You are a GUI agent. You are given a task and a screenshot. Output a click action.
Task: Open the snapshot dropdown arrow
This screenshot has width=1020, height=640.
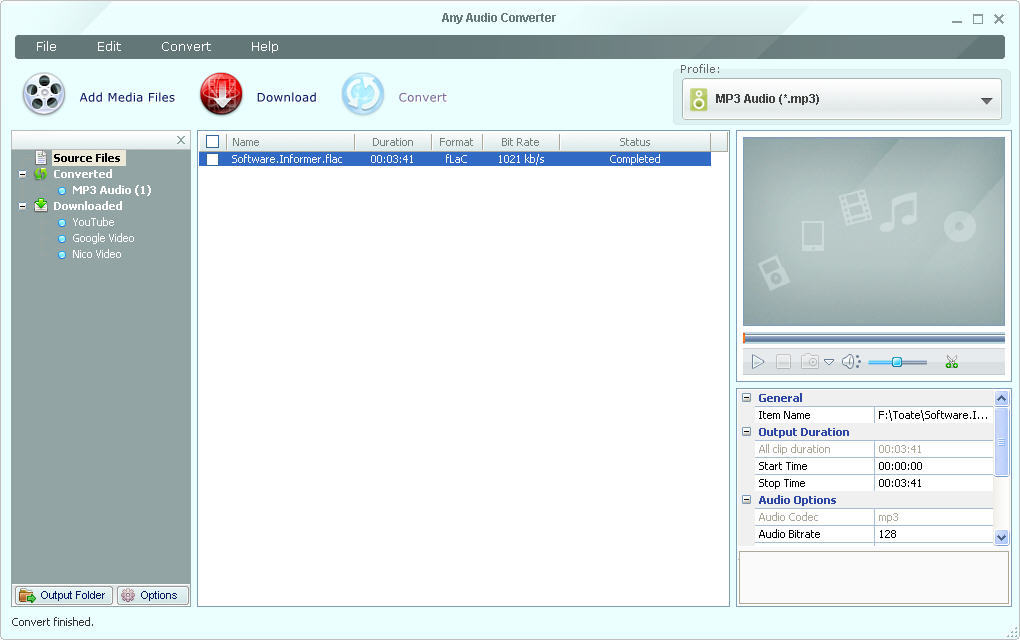pyautogui.click(x=829, y=362)
